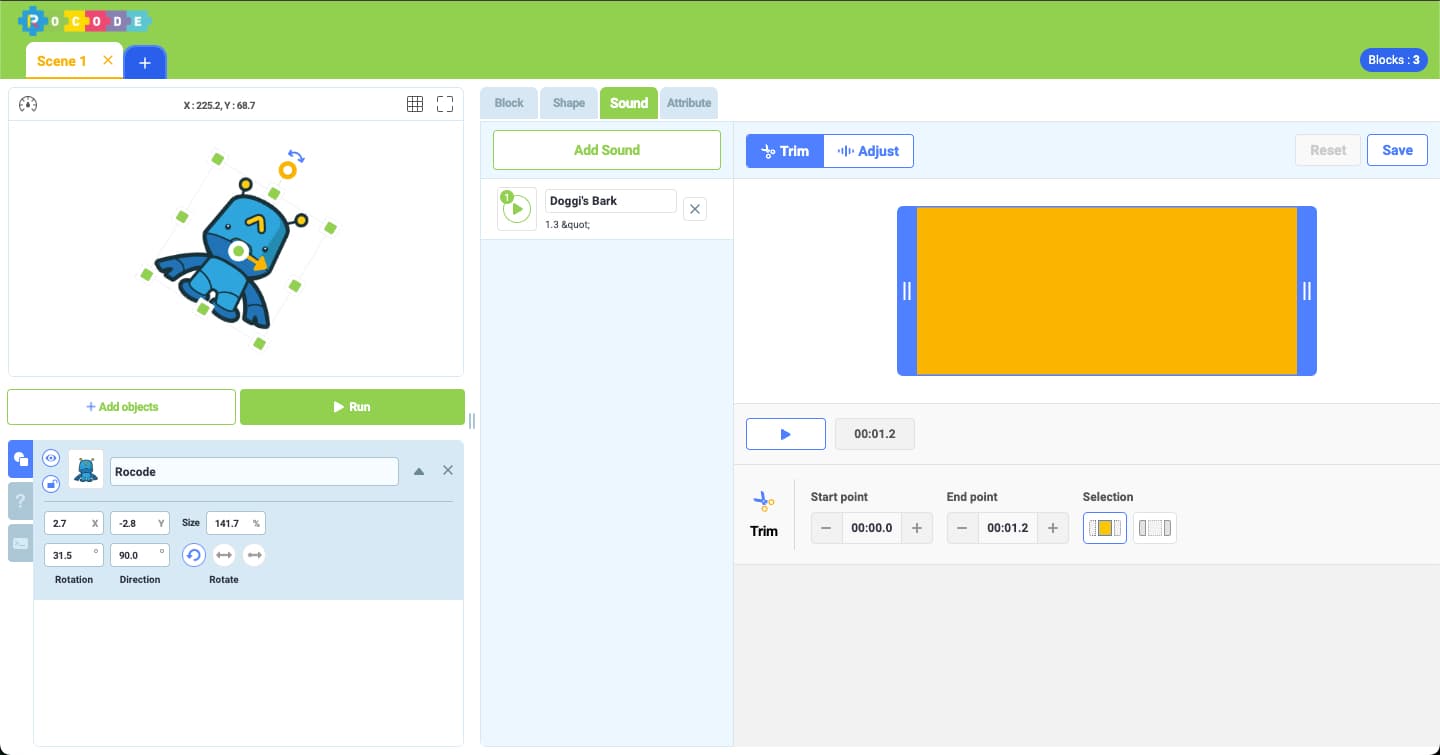Click the speed gauge icon above stage
Viewport: 1440px width, 755px height.
pyautogui.click(x=28, y=104)
